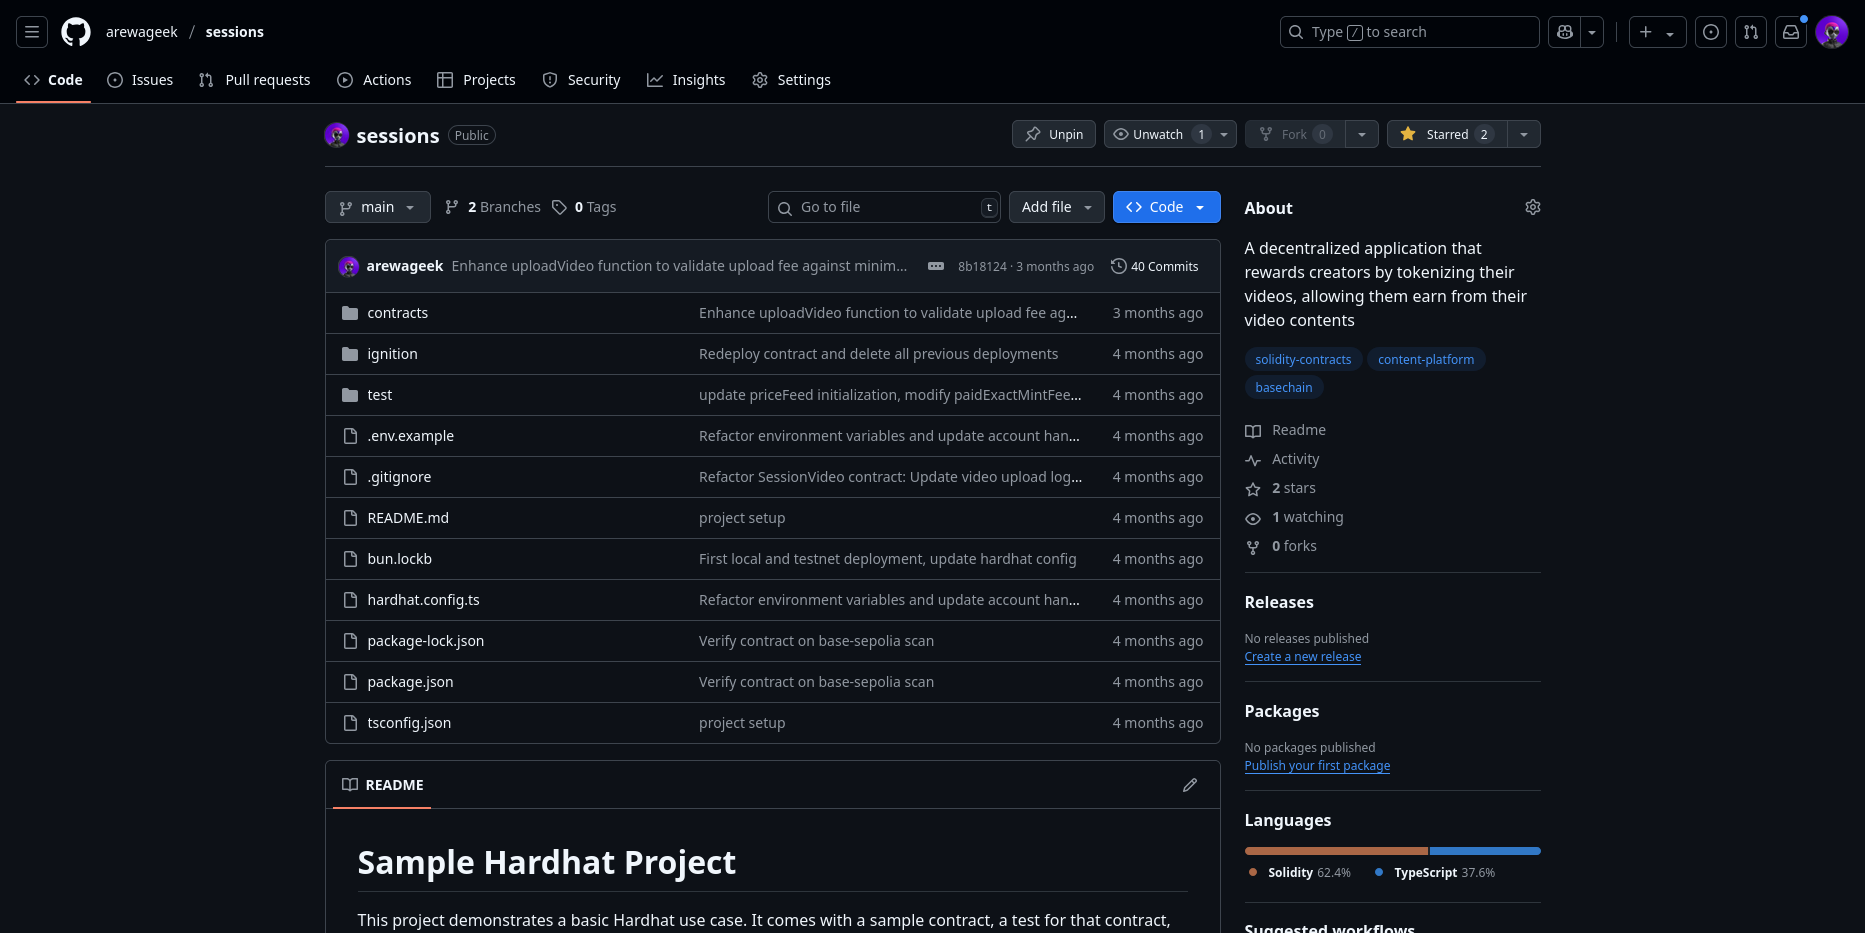Edit the README with the pencil icon
The height and width of the screenshot is (933, 1865).
pyautogui.click(x=1189, y=785)
